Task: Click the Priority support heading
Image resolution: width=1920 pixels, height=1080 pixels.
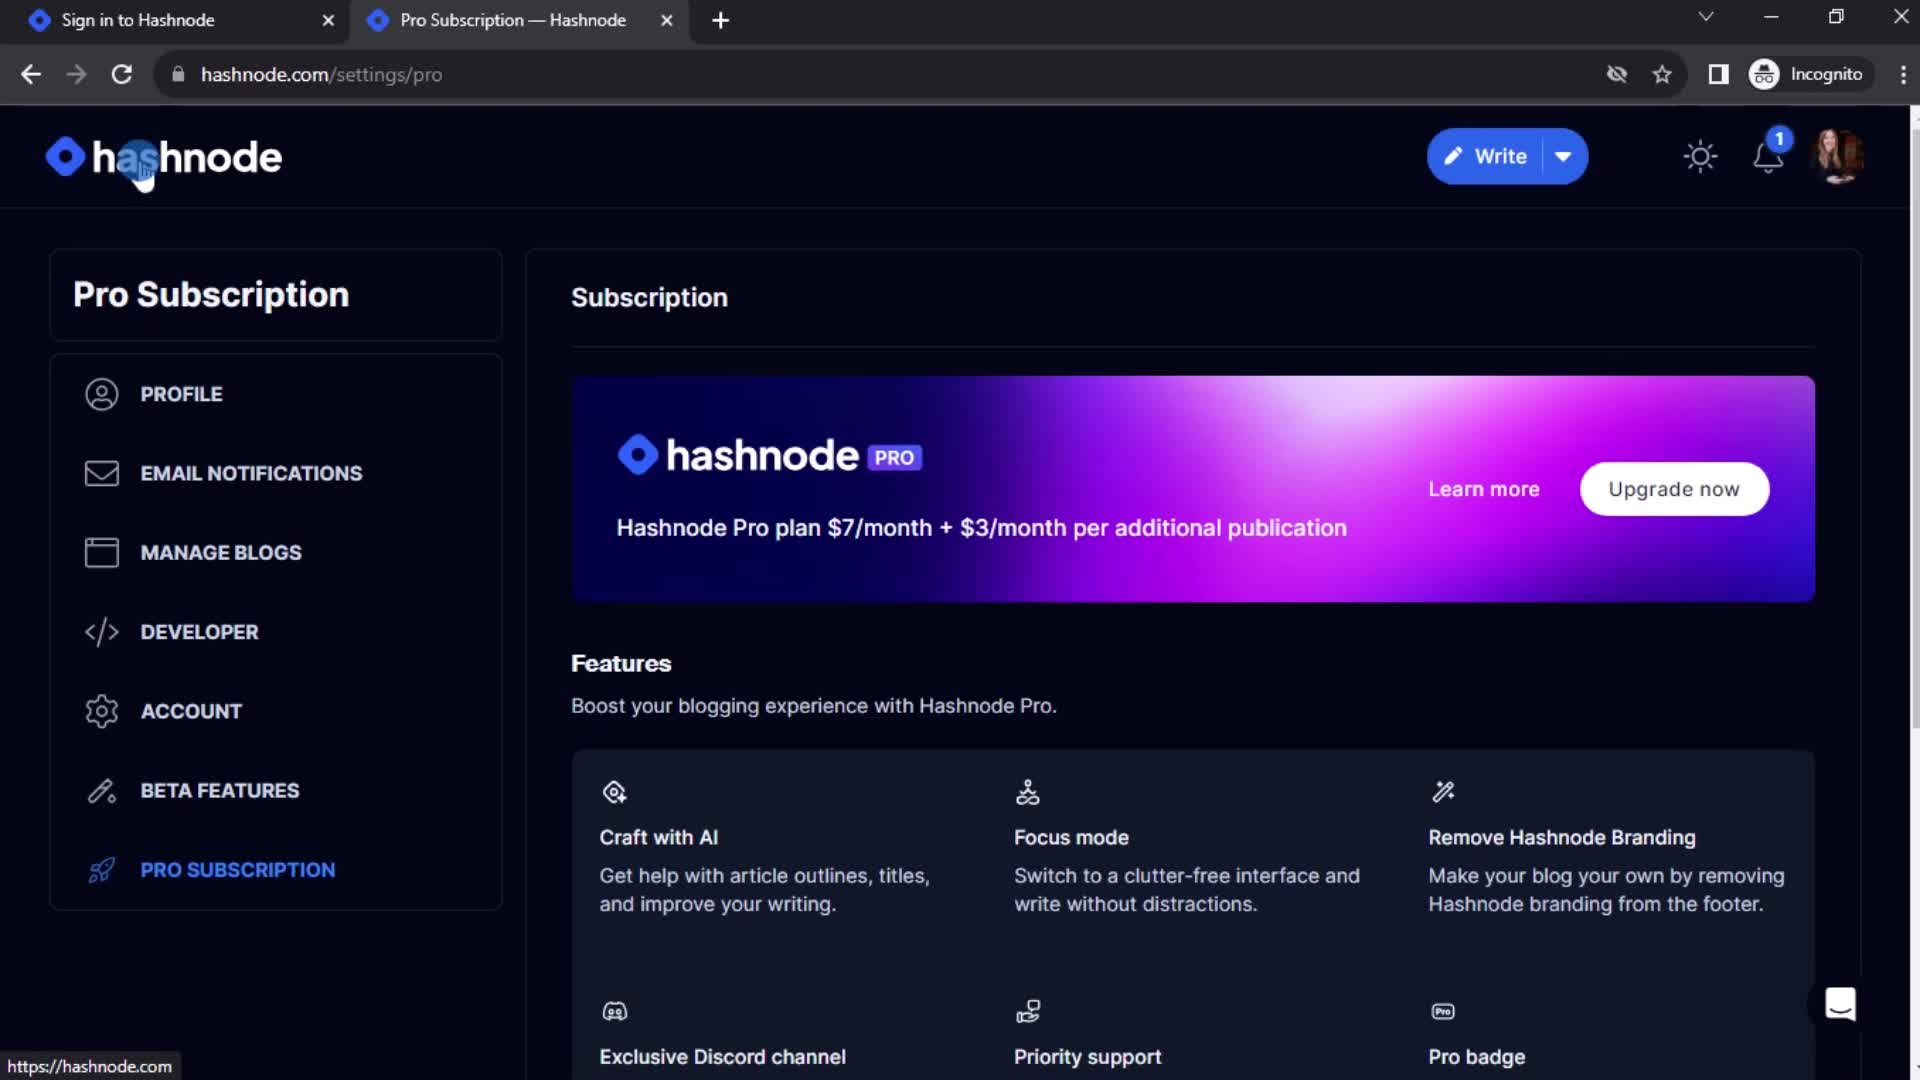Action: tap(1087, 1057)
